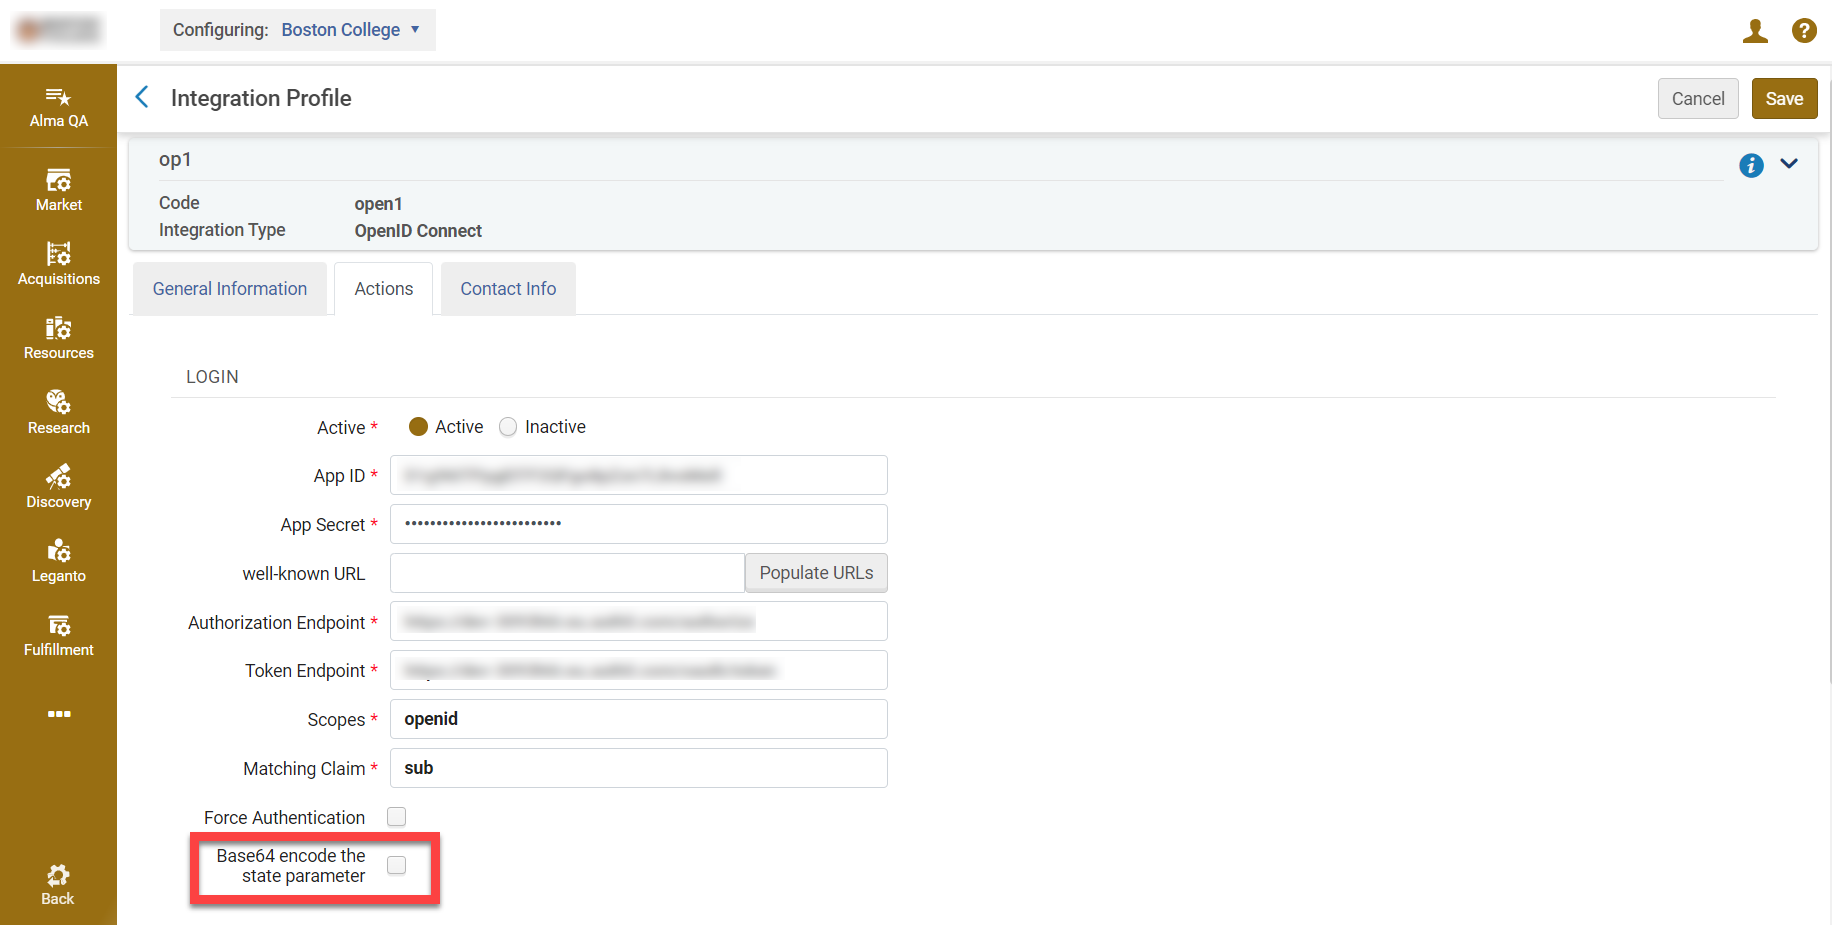Open Resources configuration in sidebar
1832x925 pixels.
(58, 338)
